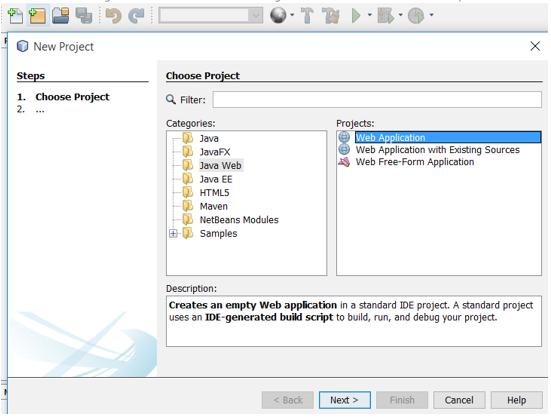Select the HTML5 category
The height and width of the screenshot is (419, 551).
[214, 193]
